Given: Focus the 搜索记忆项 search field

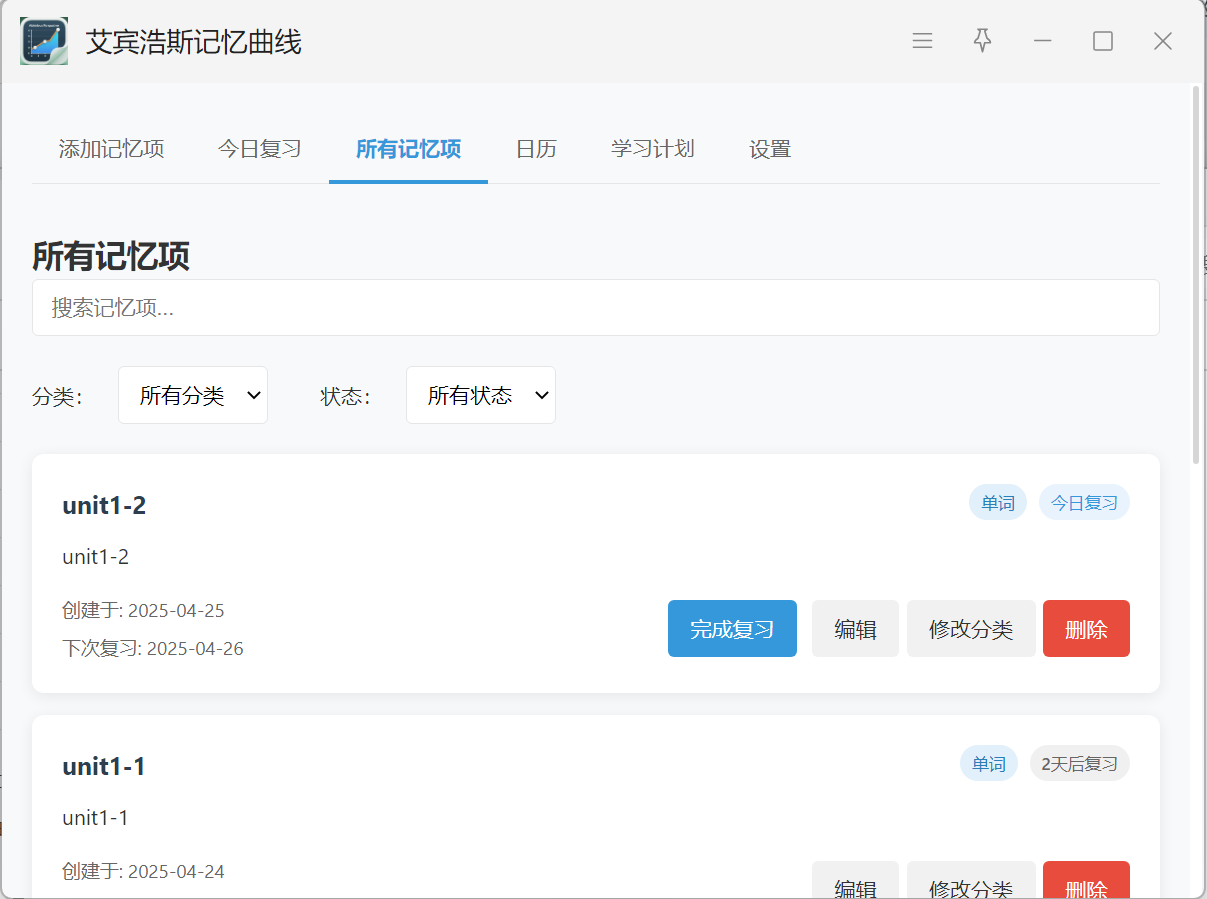Looking at the screenshot, I should [x=596, y=307].
